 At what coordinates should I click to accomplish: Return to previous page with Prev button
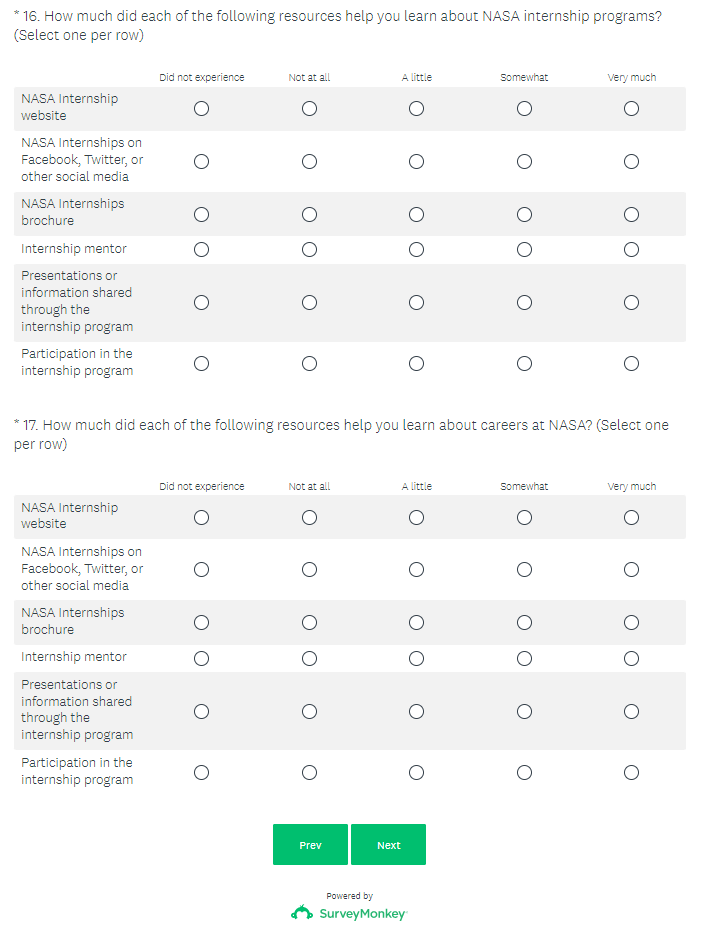[310, 845]
